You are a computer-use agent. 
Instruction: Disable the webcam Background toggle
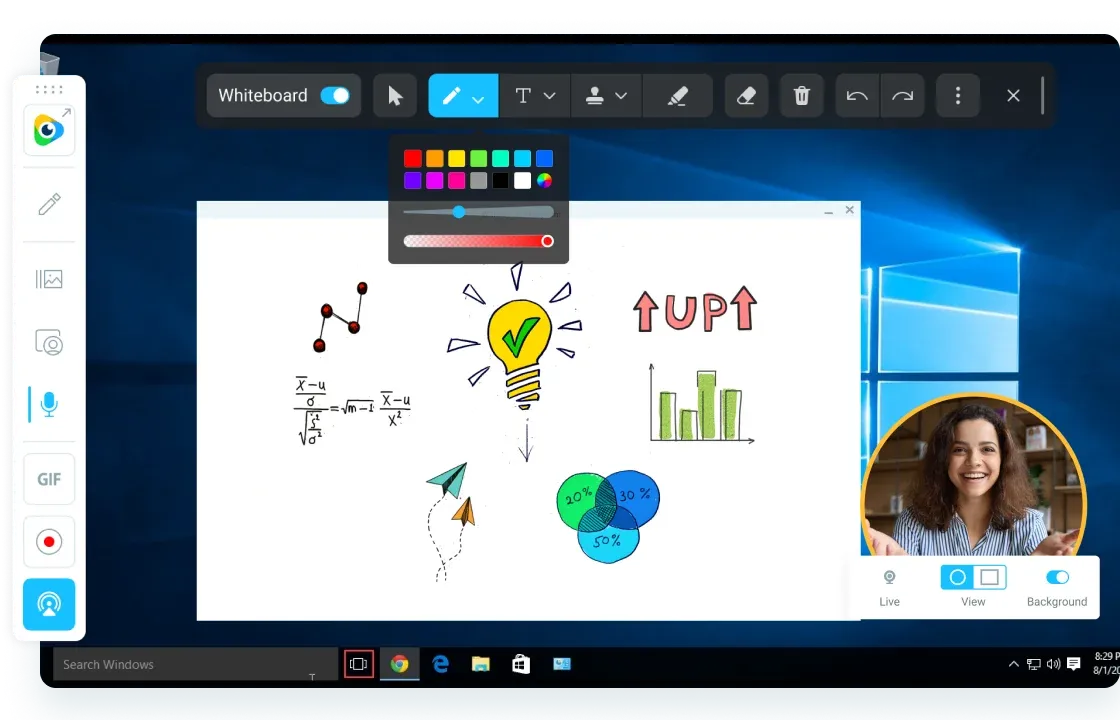[1057, 577]
